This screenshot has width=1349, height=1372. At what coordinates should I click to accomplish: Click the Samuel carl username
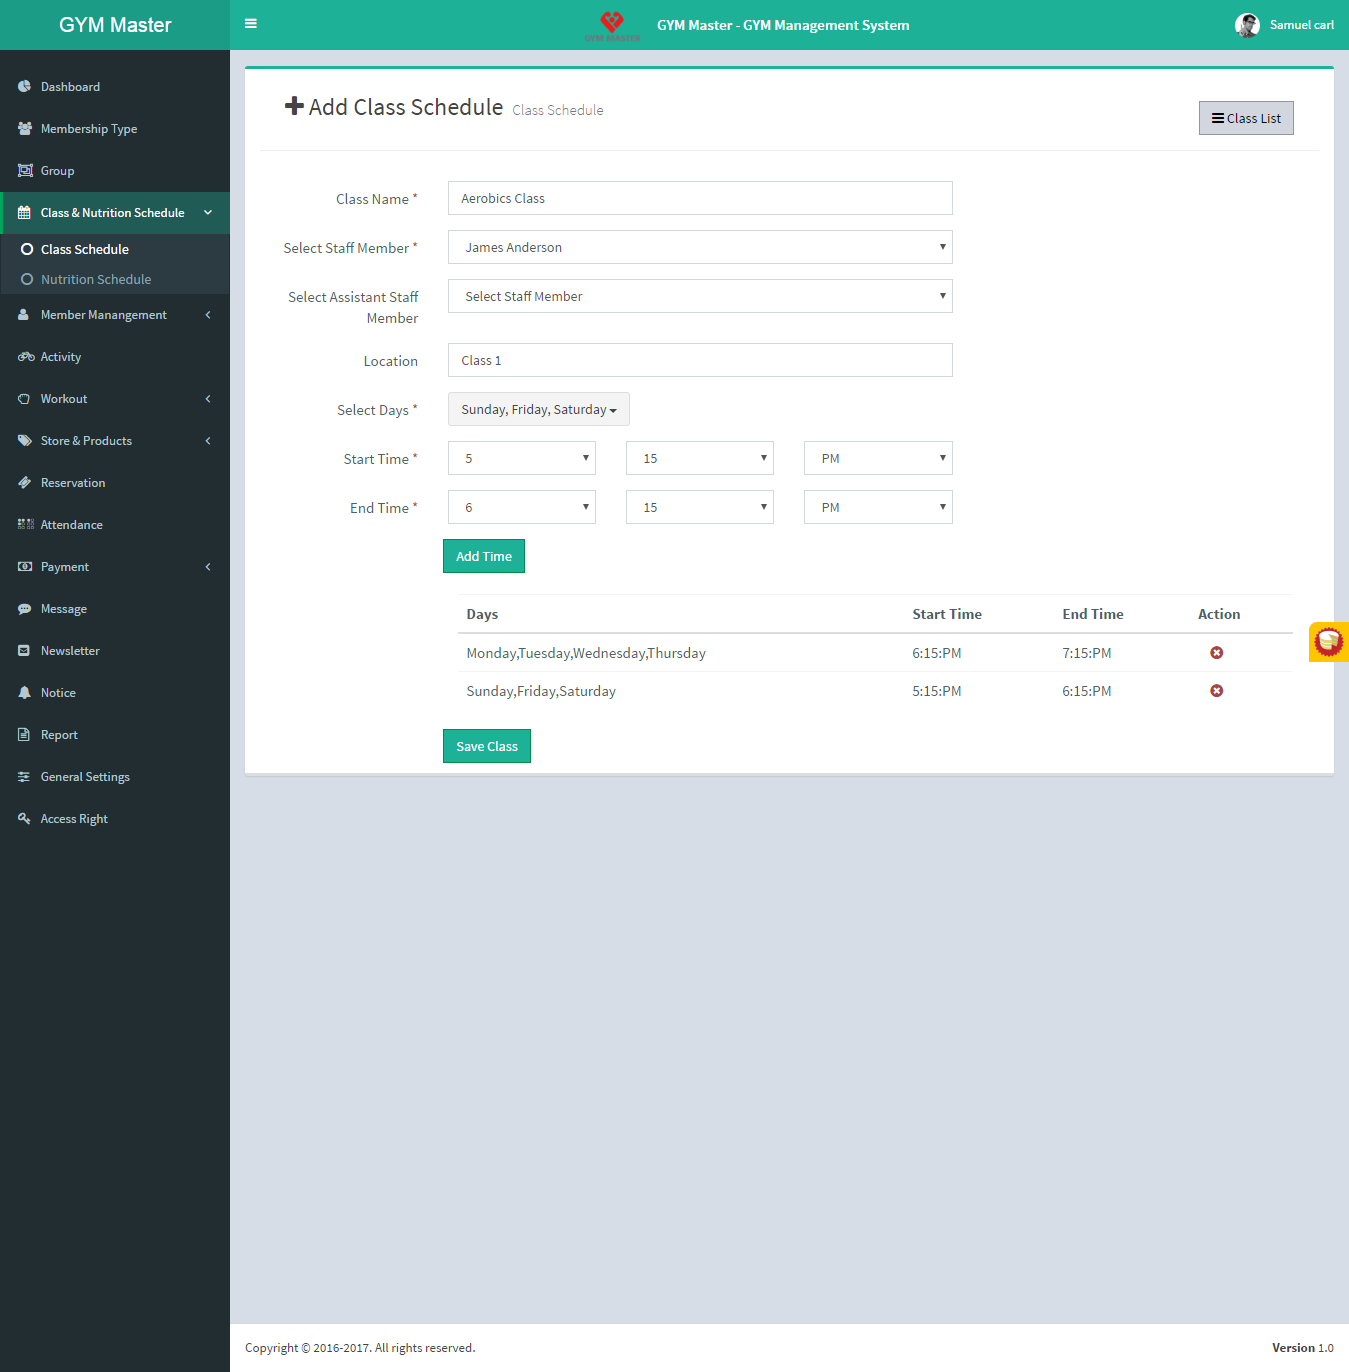[1302, 25]
